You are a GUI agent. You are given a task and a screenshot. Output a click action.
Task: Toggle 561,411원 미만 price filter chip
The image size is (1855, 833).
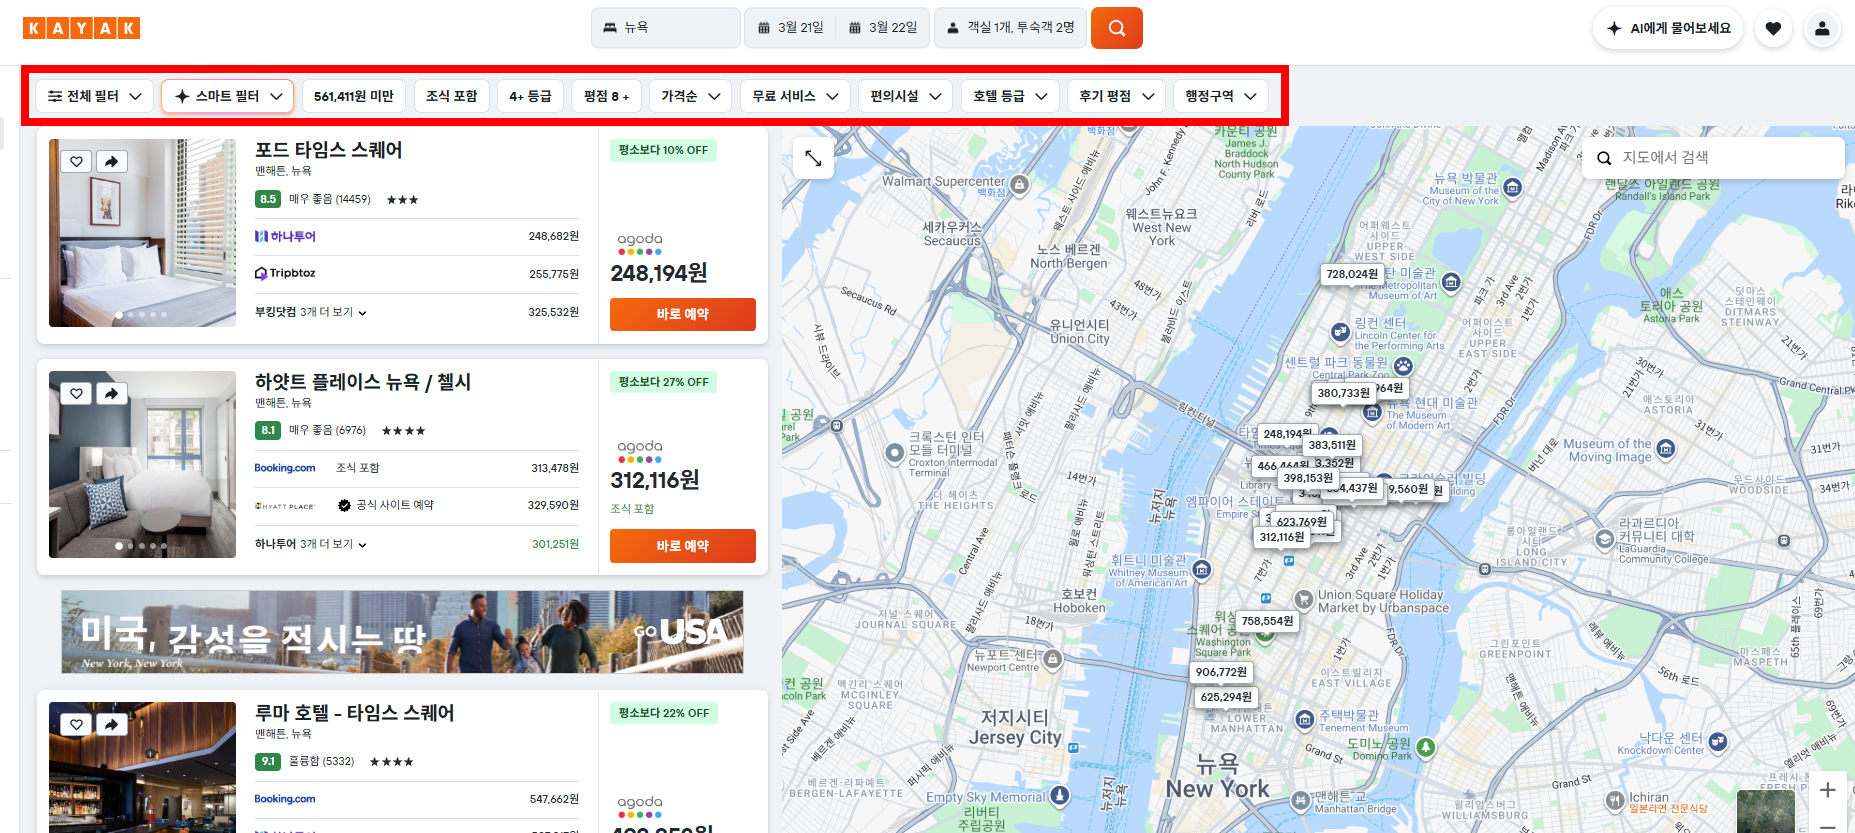pyautogui.click(x=354, y=96)
